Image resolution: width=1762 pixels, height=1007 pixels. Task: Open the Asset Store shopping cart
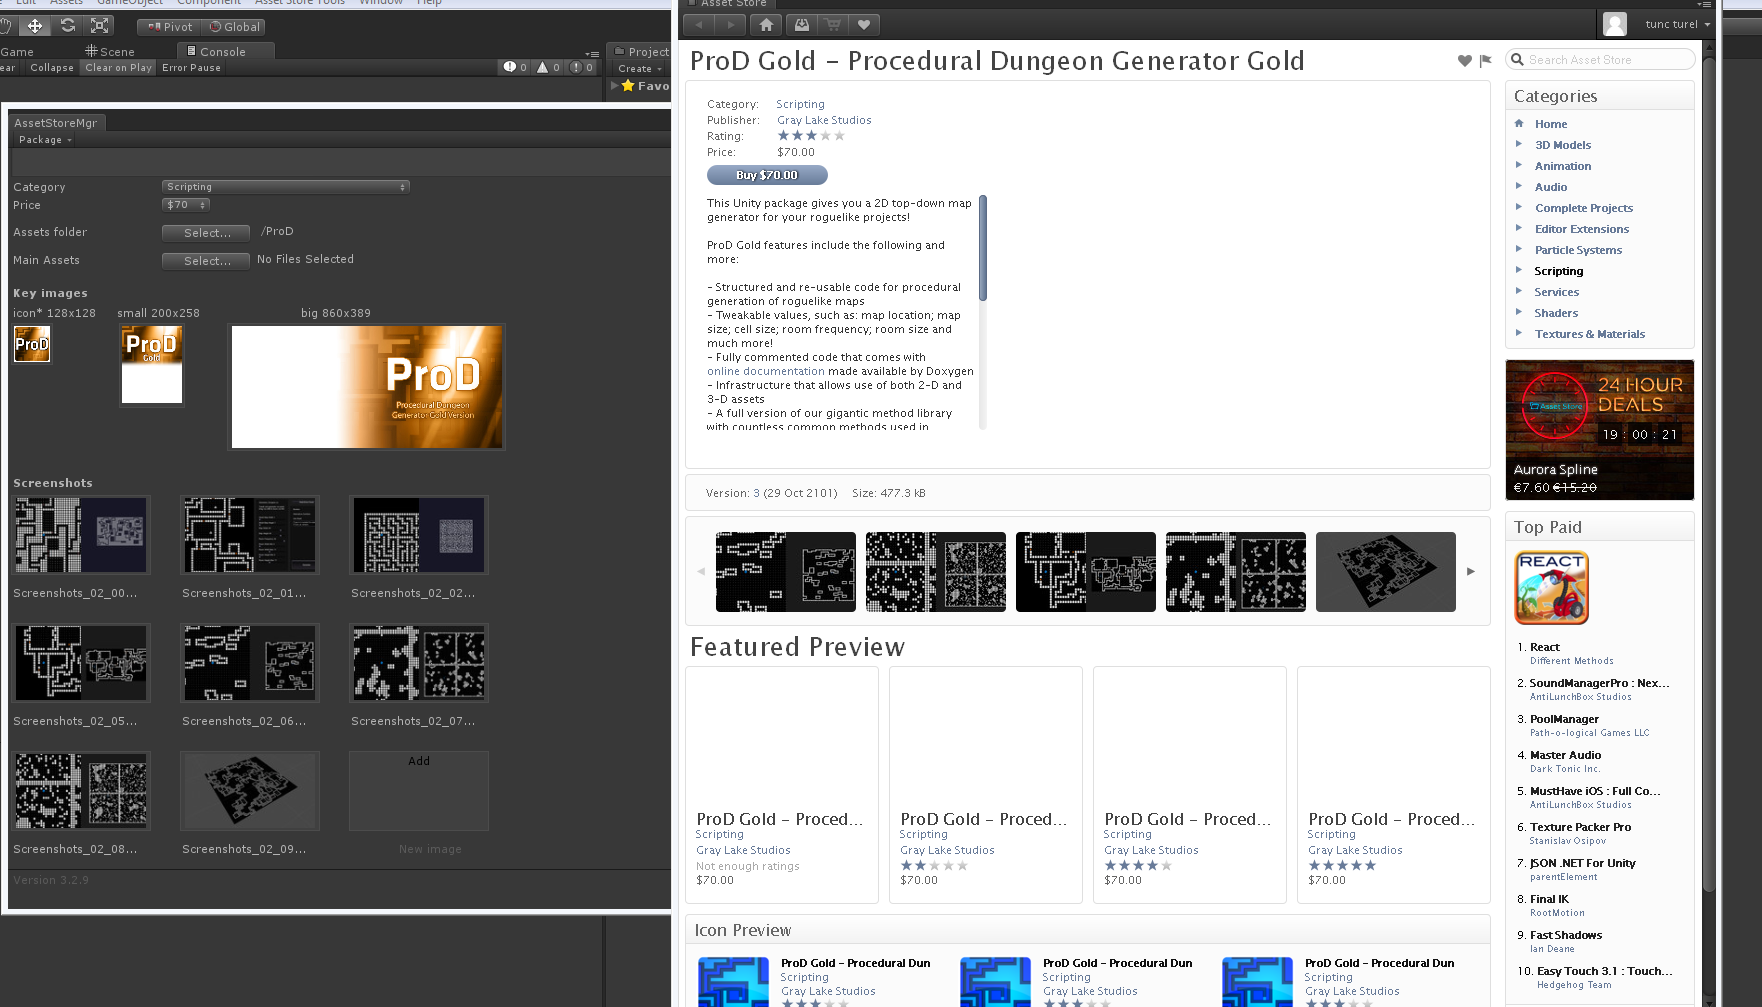[833, 24]
